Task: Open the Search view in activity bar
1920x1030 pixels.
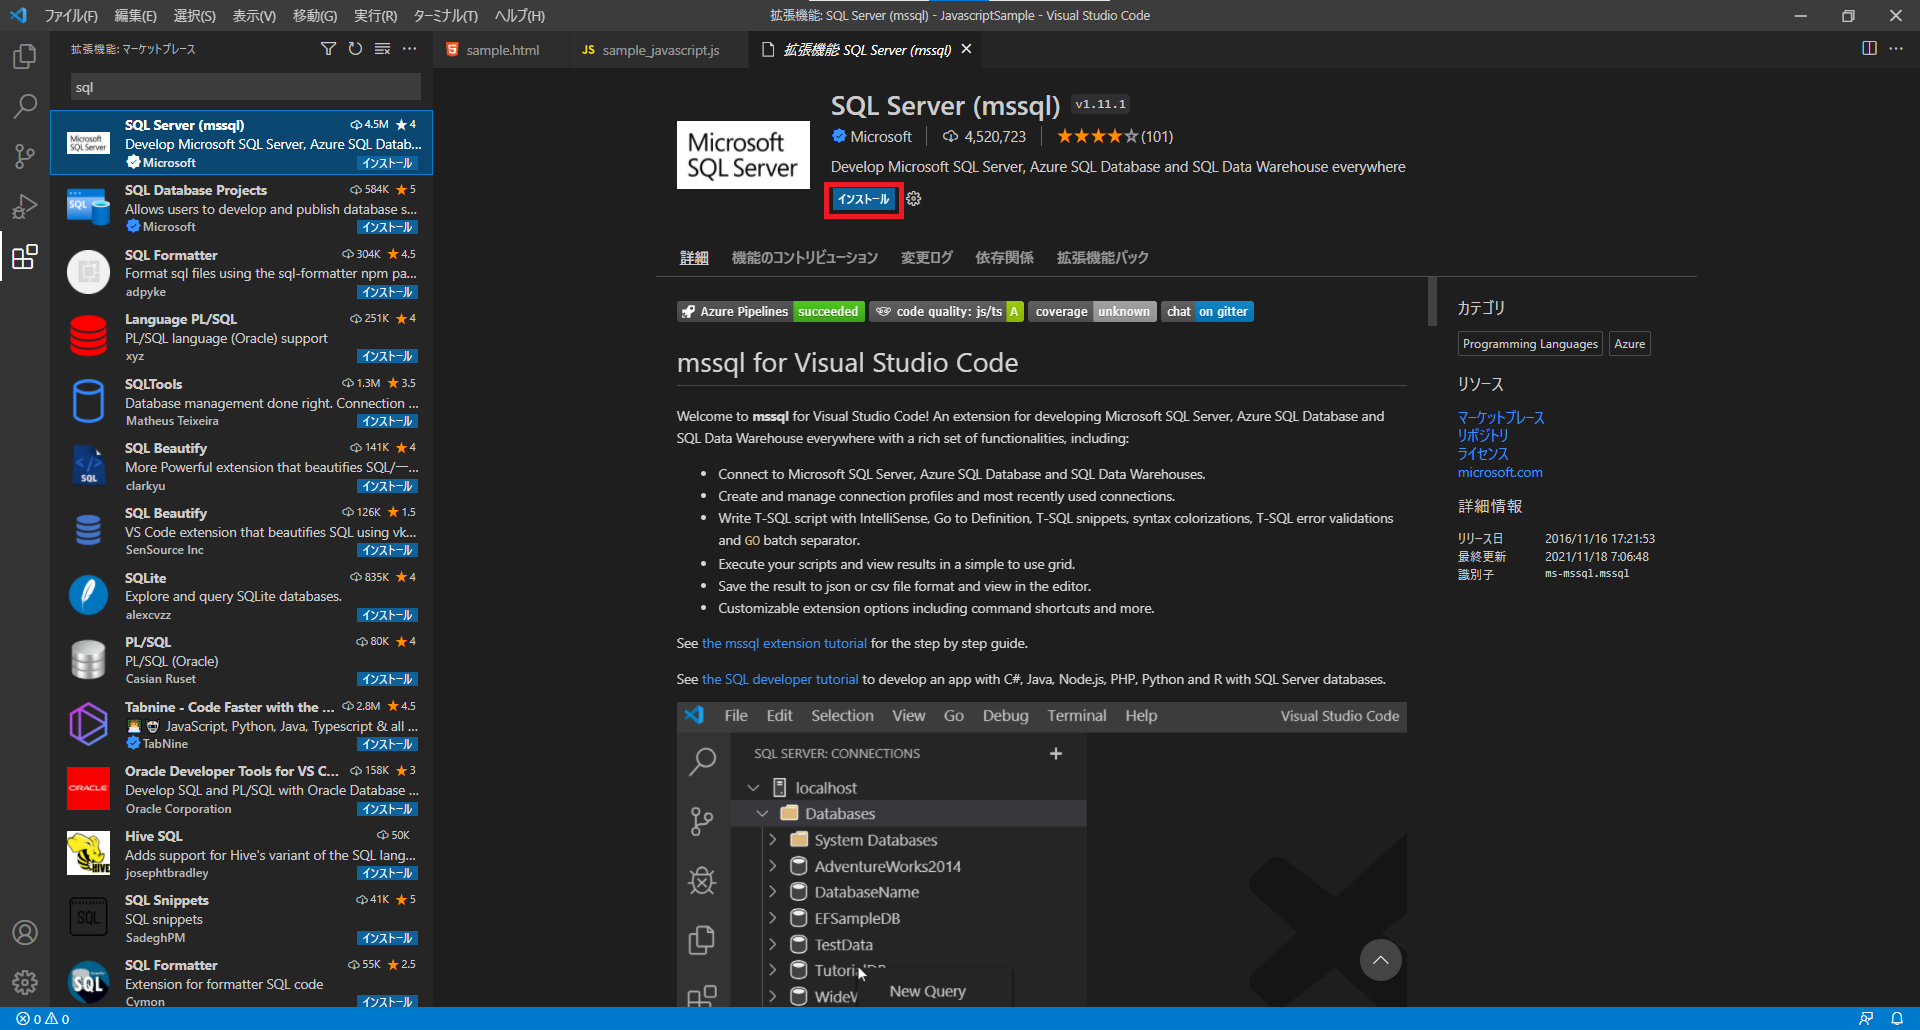Action: click(25, 106)
